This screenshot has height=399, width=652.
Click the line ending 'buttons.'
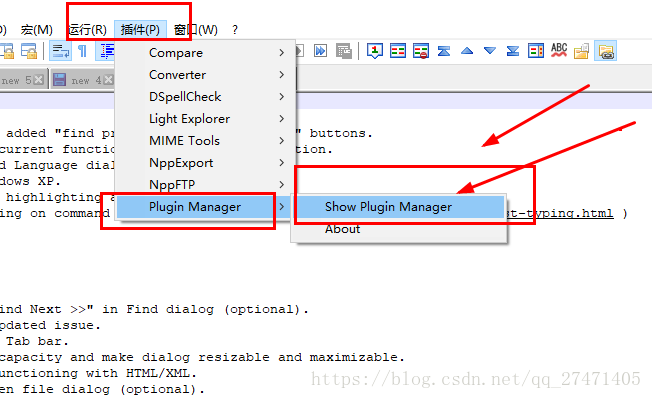[341, 133]
